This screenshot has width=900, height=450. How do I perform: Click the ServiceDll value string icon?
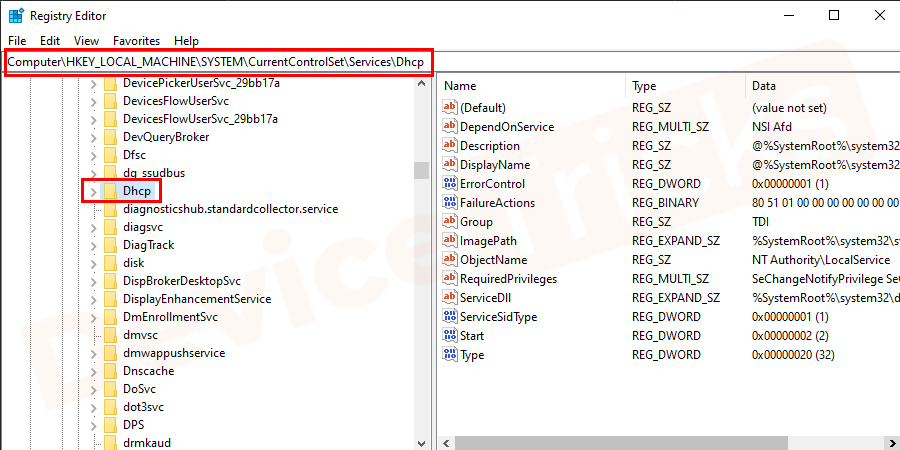point(449,297)
